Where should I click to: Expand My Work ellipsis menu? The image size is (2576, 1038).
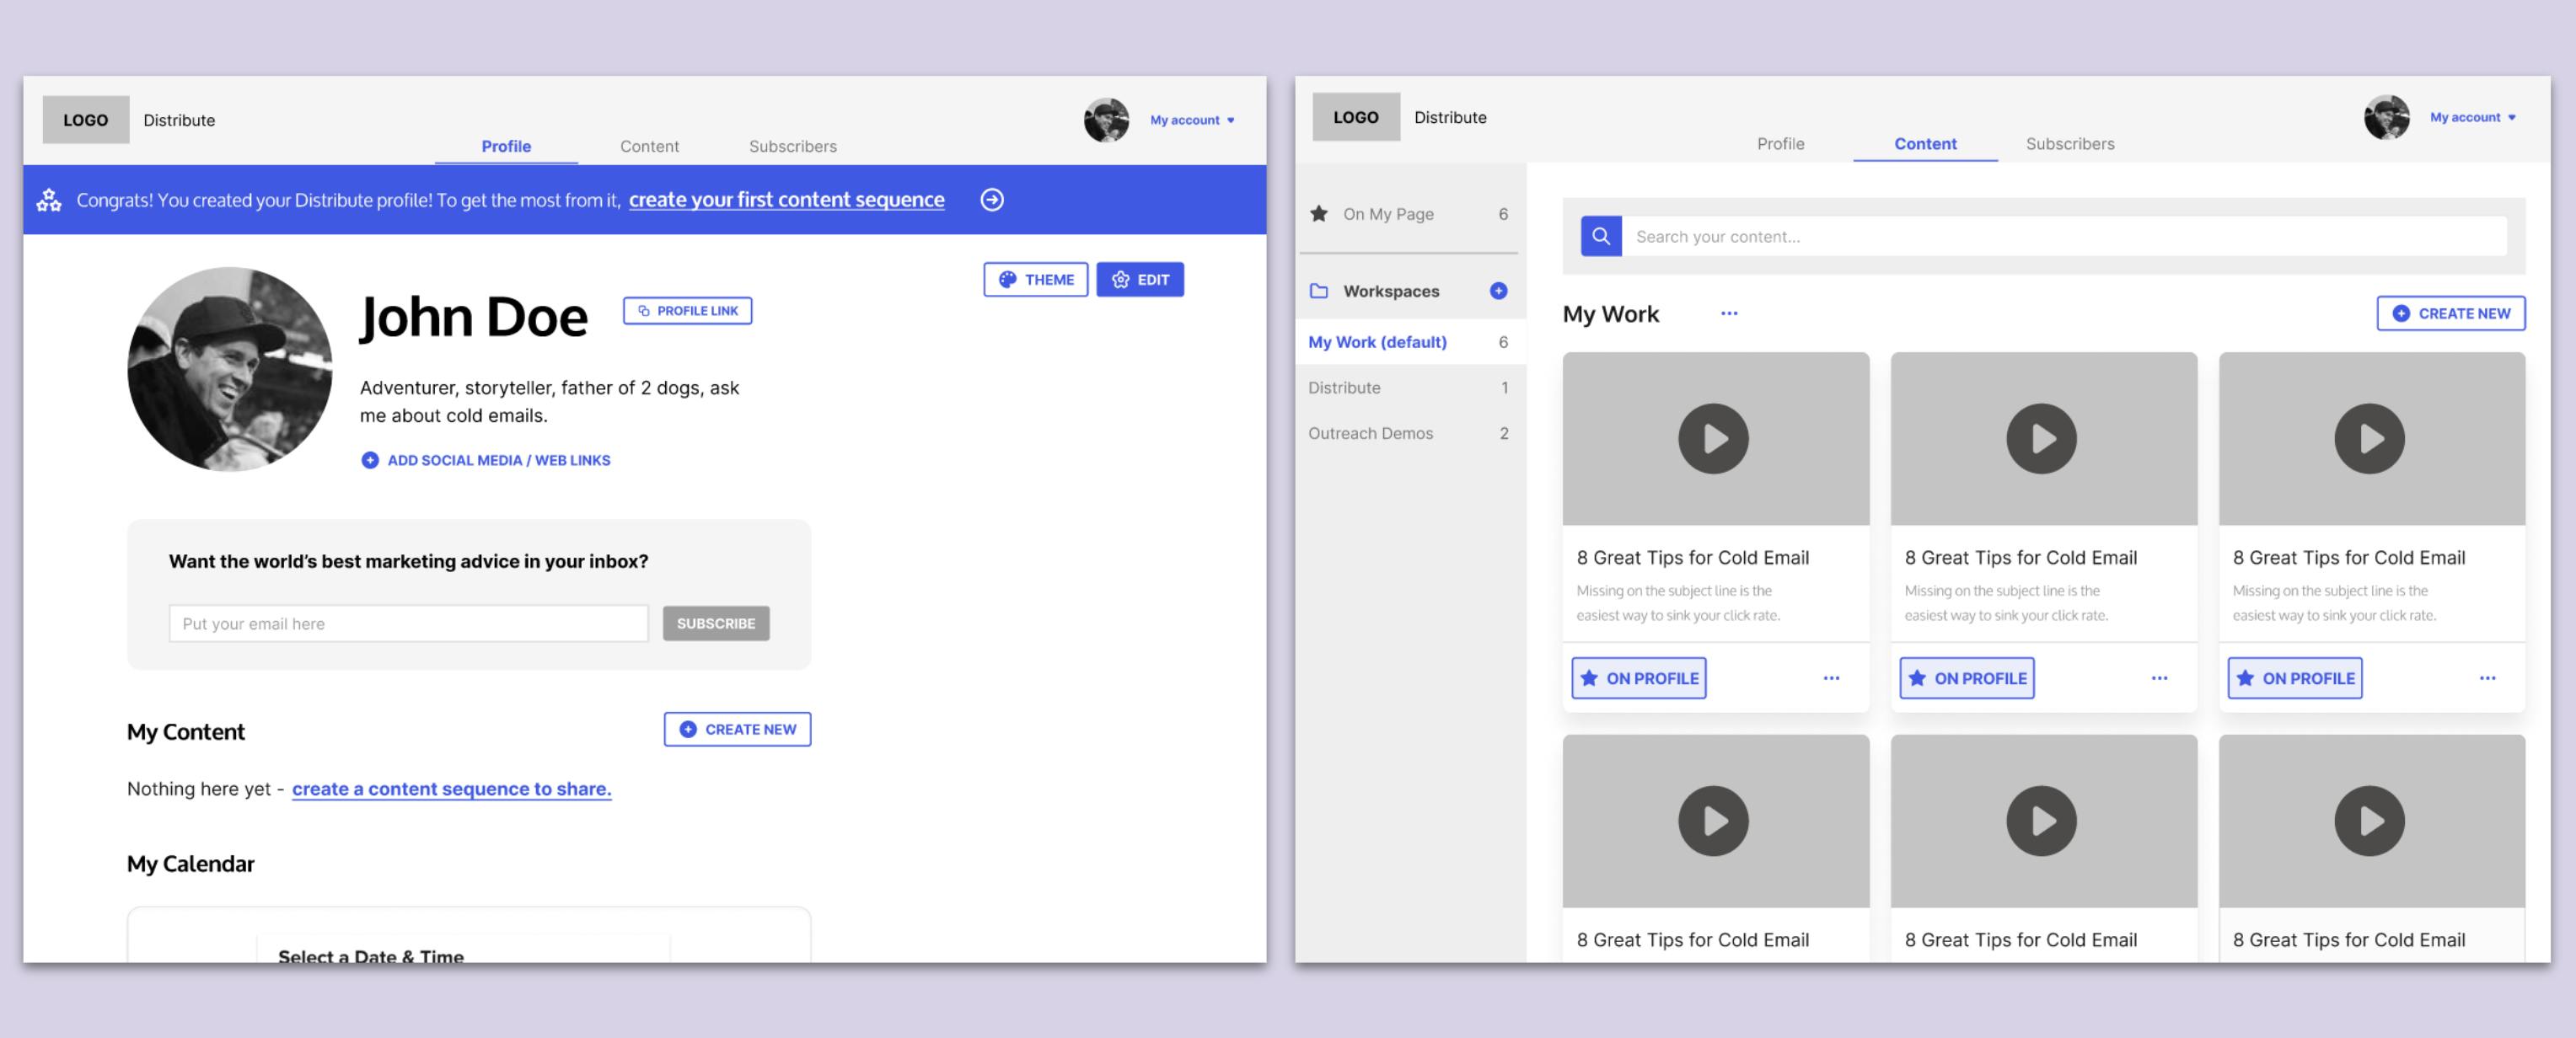tap(1728, 310)
